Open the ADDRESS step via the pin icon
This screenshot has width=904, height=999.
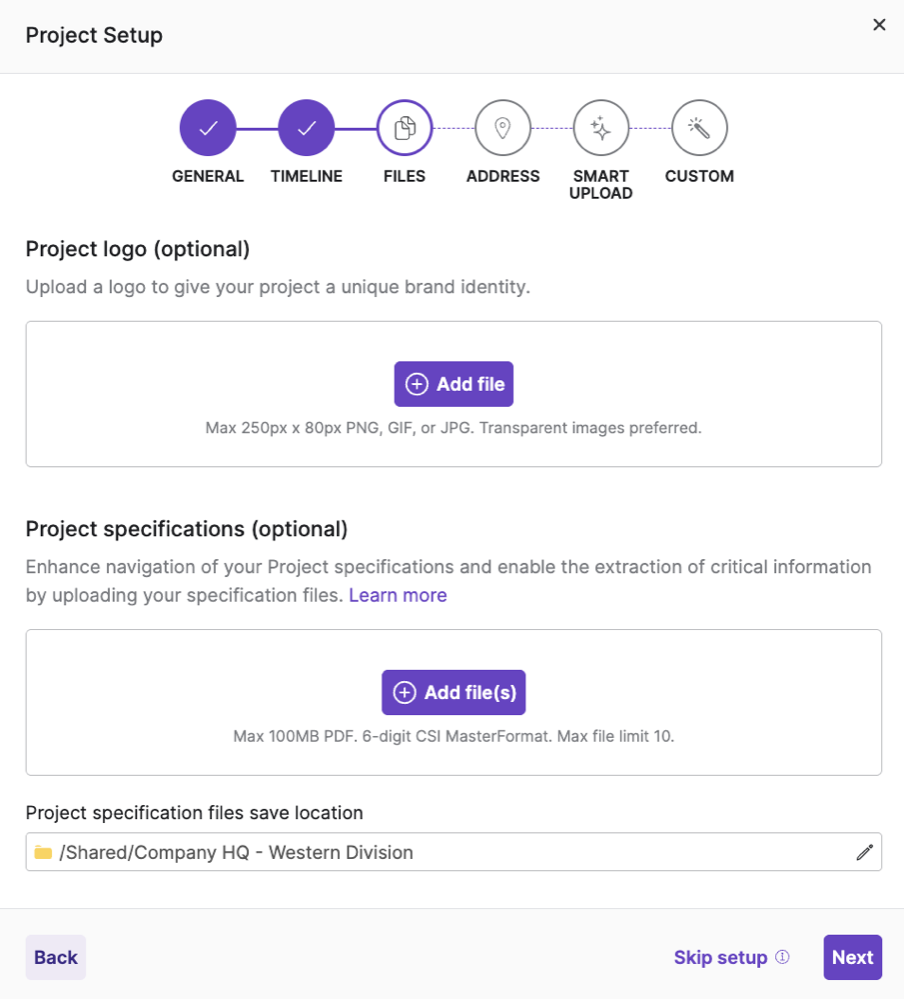[503, 127]
